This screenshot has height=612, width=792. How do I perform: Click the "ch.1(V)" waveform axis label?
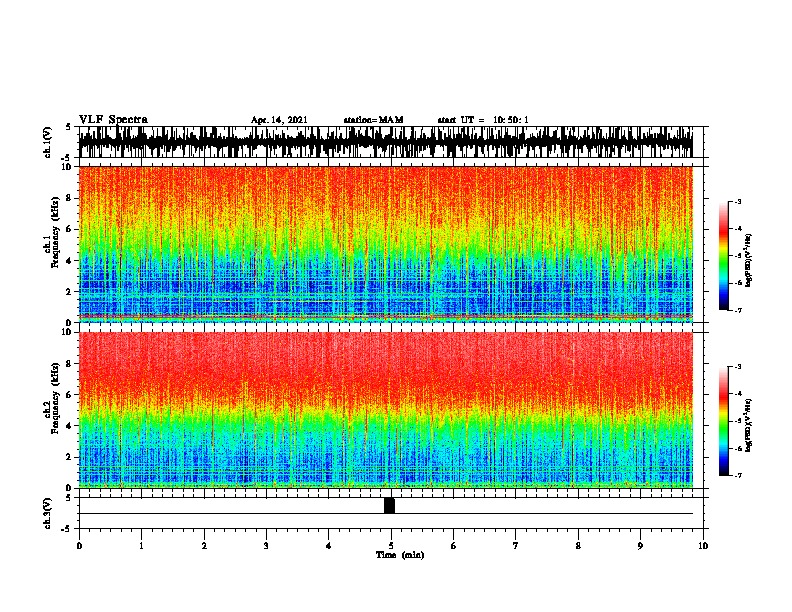click(x=48, y=142)
